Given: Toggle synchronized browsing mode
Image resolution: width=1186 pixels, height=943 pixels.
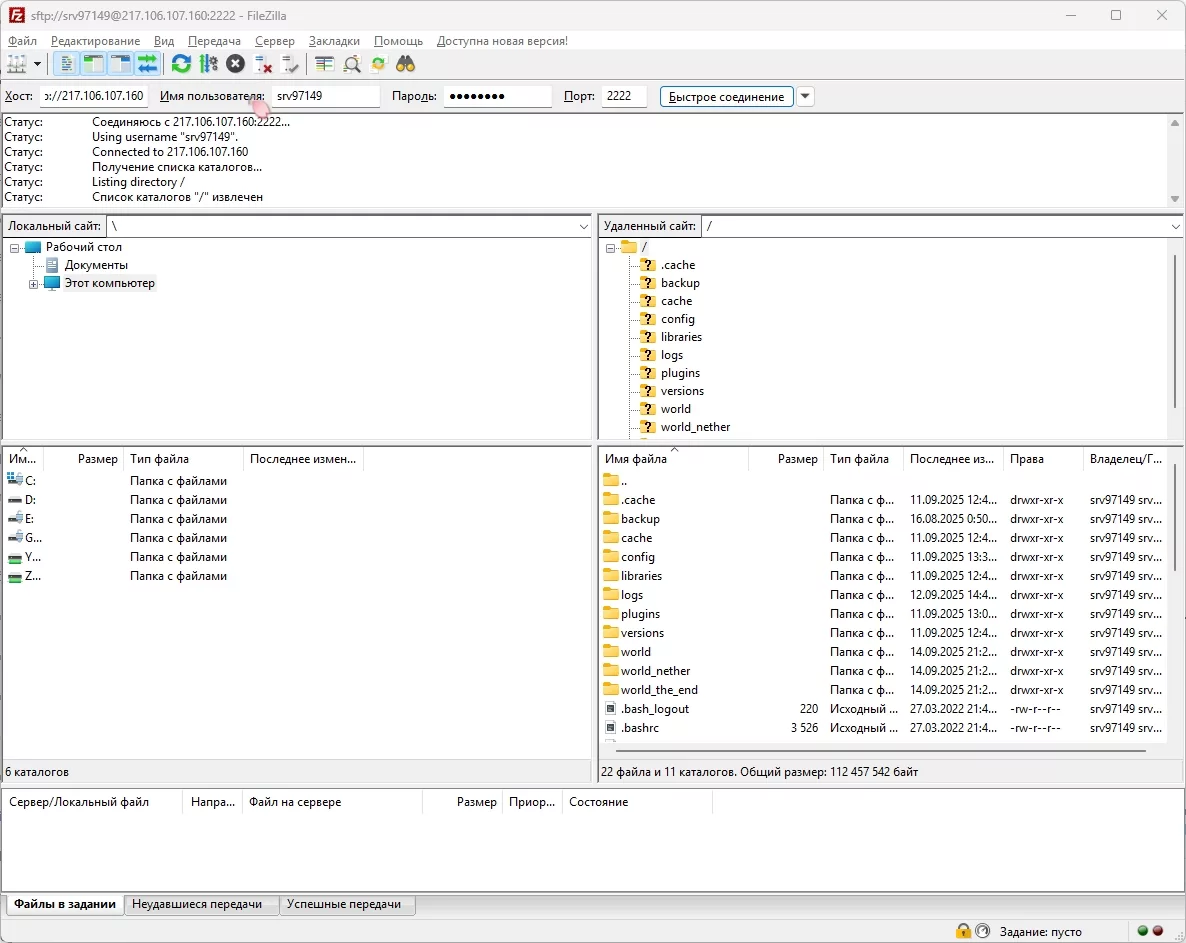Looking at the screenshot, I should tap(378, 63).
